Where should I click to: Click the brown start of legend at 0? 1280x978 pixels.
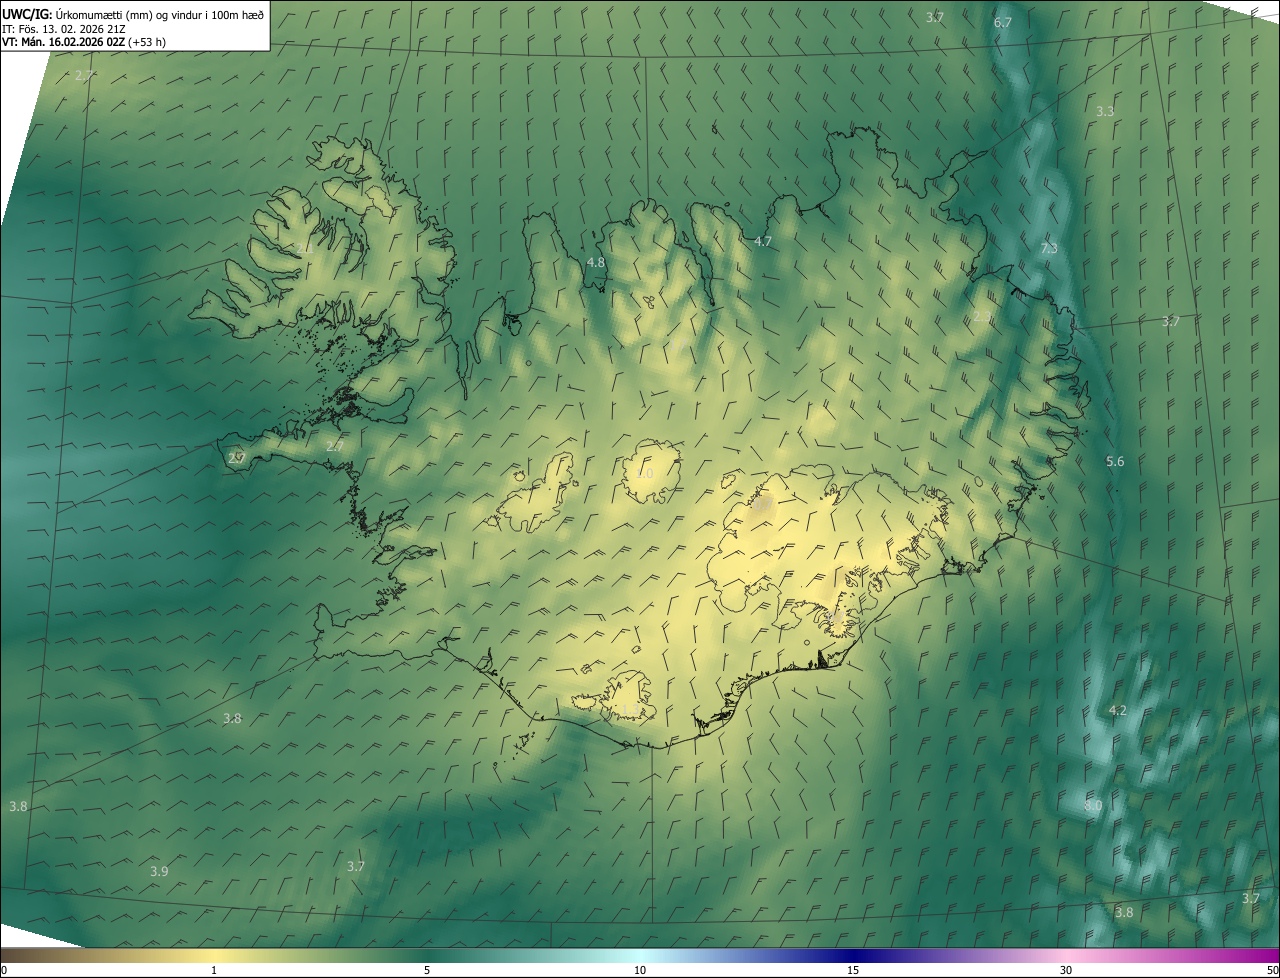pyautogui.click(x=6, y=956)
